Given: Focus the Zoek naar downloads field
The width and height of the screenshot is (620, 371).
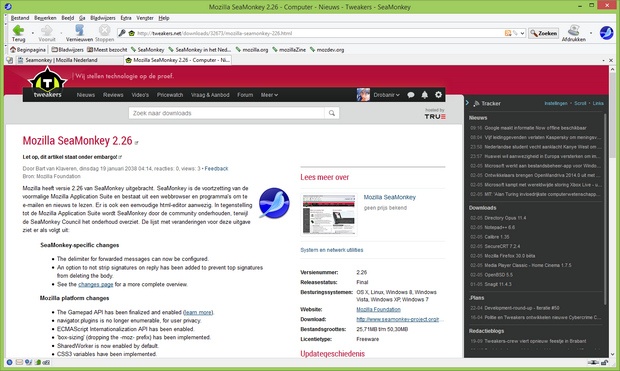Looking at the screenshot, I should [x=226, y=113].
